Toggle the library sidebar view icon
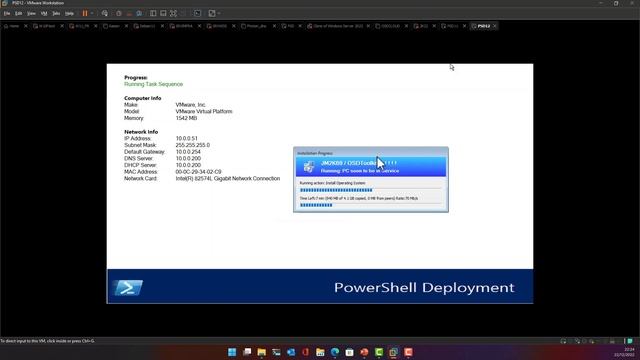 coord(153,13)
